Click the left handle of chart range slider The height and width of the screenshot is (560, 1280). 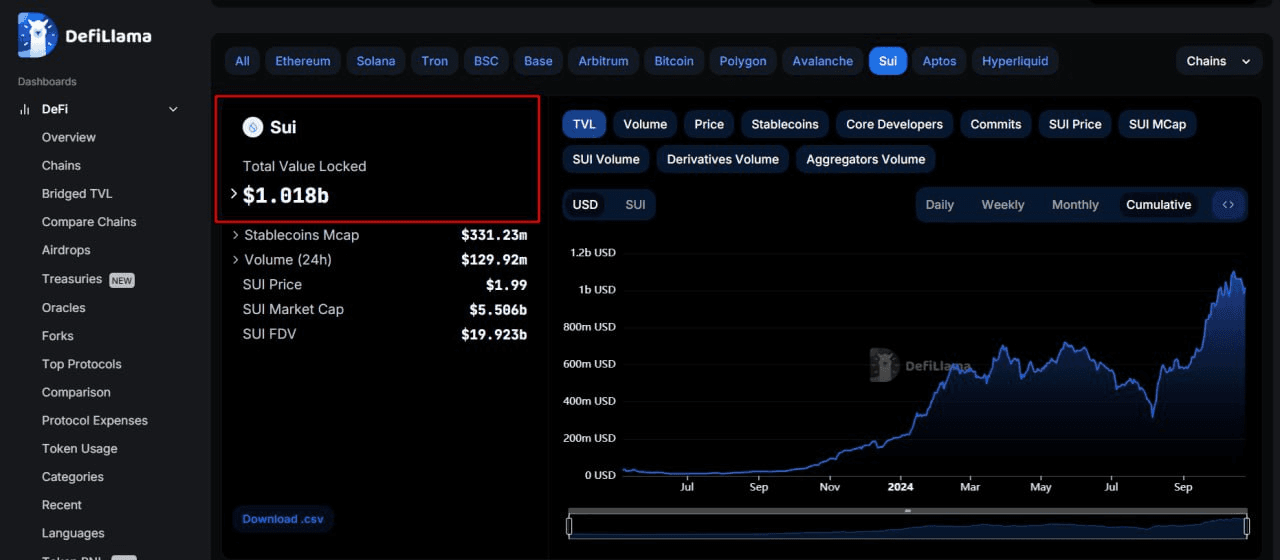click(x=569, y=526)
